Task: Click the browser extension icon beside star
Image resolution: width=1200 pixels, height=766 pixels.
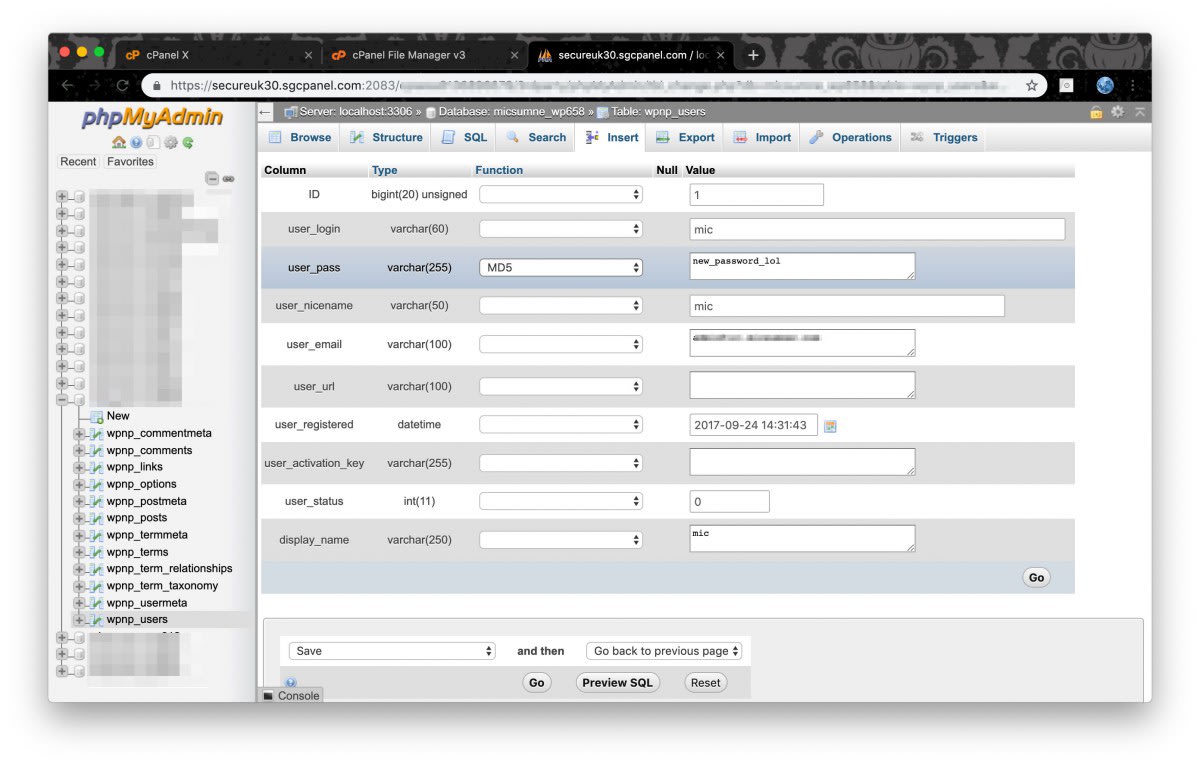Action: pos(1067,86)
